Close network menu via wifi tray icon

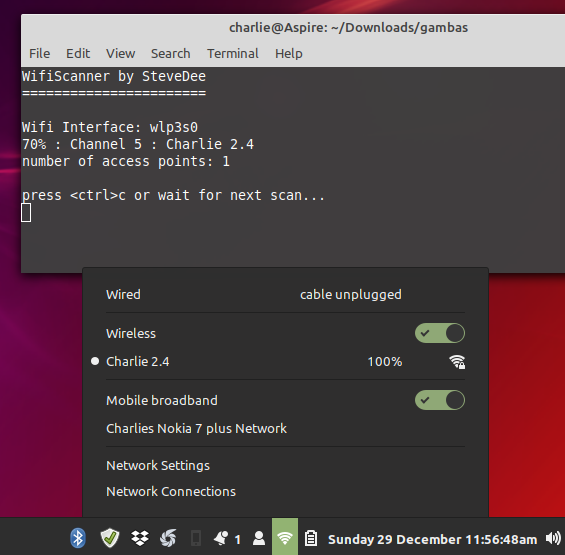click(285, 537)
